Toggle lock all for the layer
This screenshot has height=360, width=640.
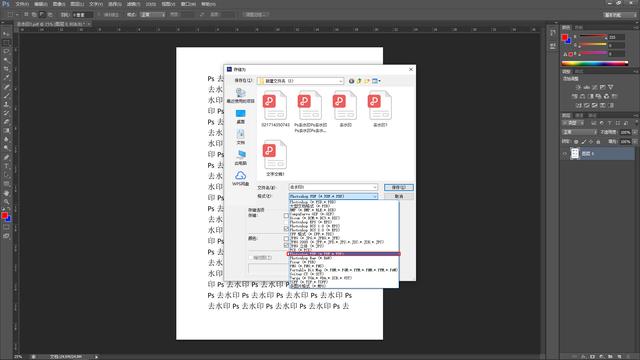click(x=598, y=142)
